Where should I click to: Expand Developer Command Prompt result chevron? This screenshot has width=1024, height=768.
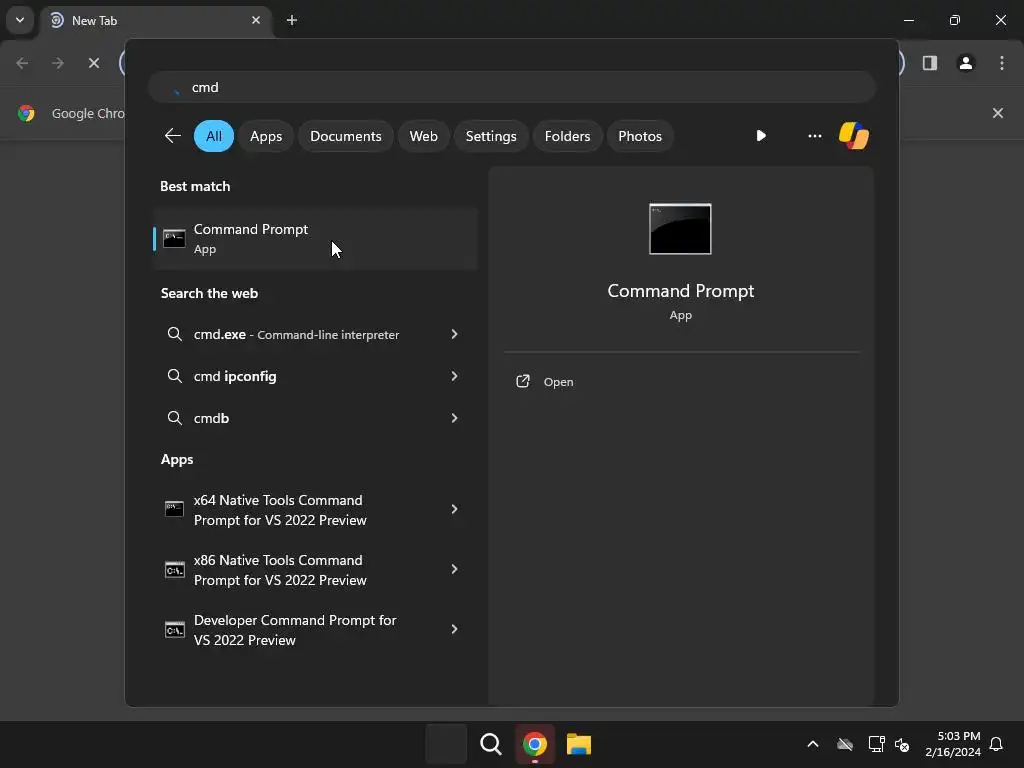point(455,629)
